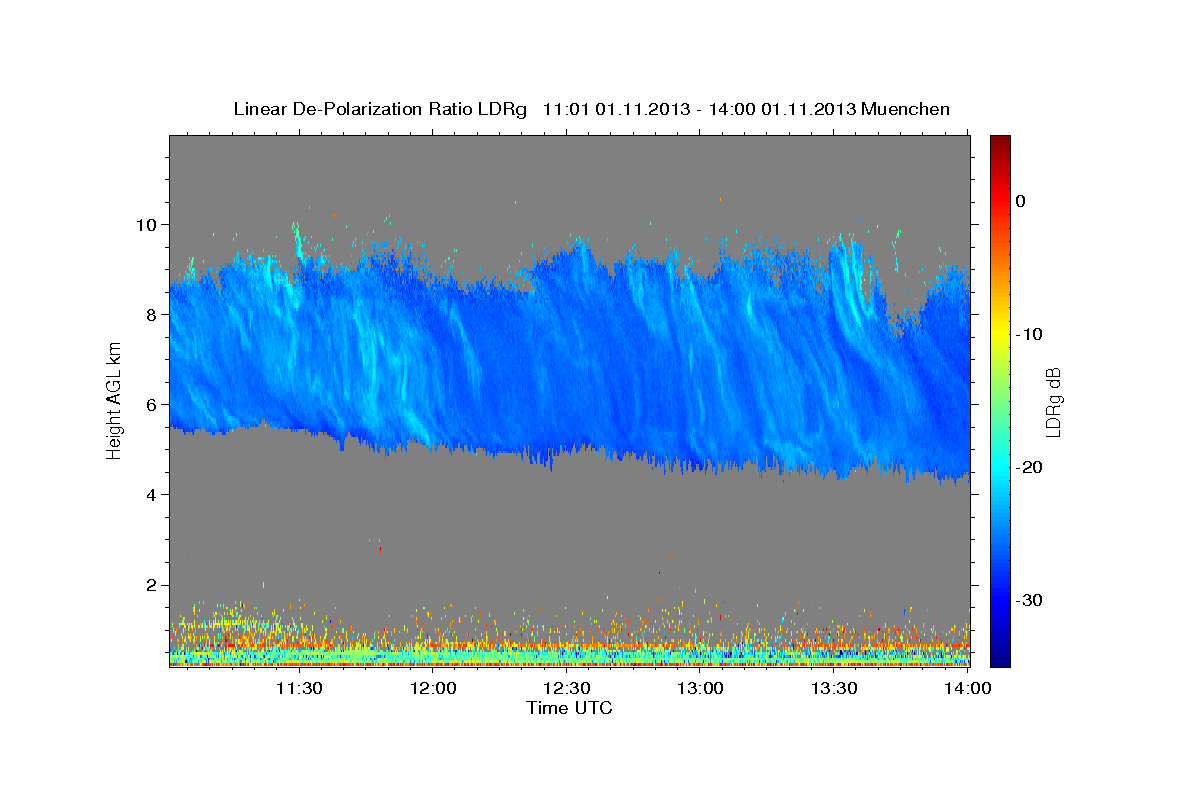Viewport: 1200px width, 800px height.
Task: Click the 'Height AGL km' axis label
Action: pos(114,400)
